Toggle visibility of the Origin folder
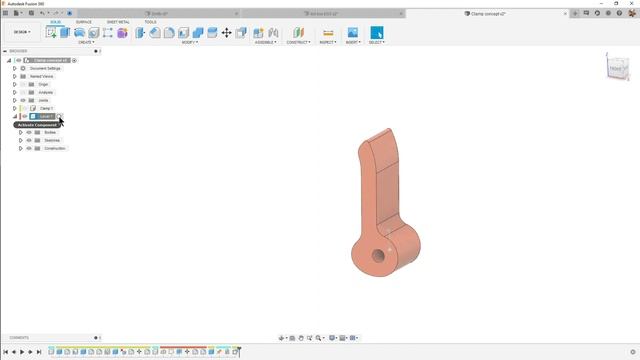 [23, 84]
